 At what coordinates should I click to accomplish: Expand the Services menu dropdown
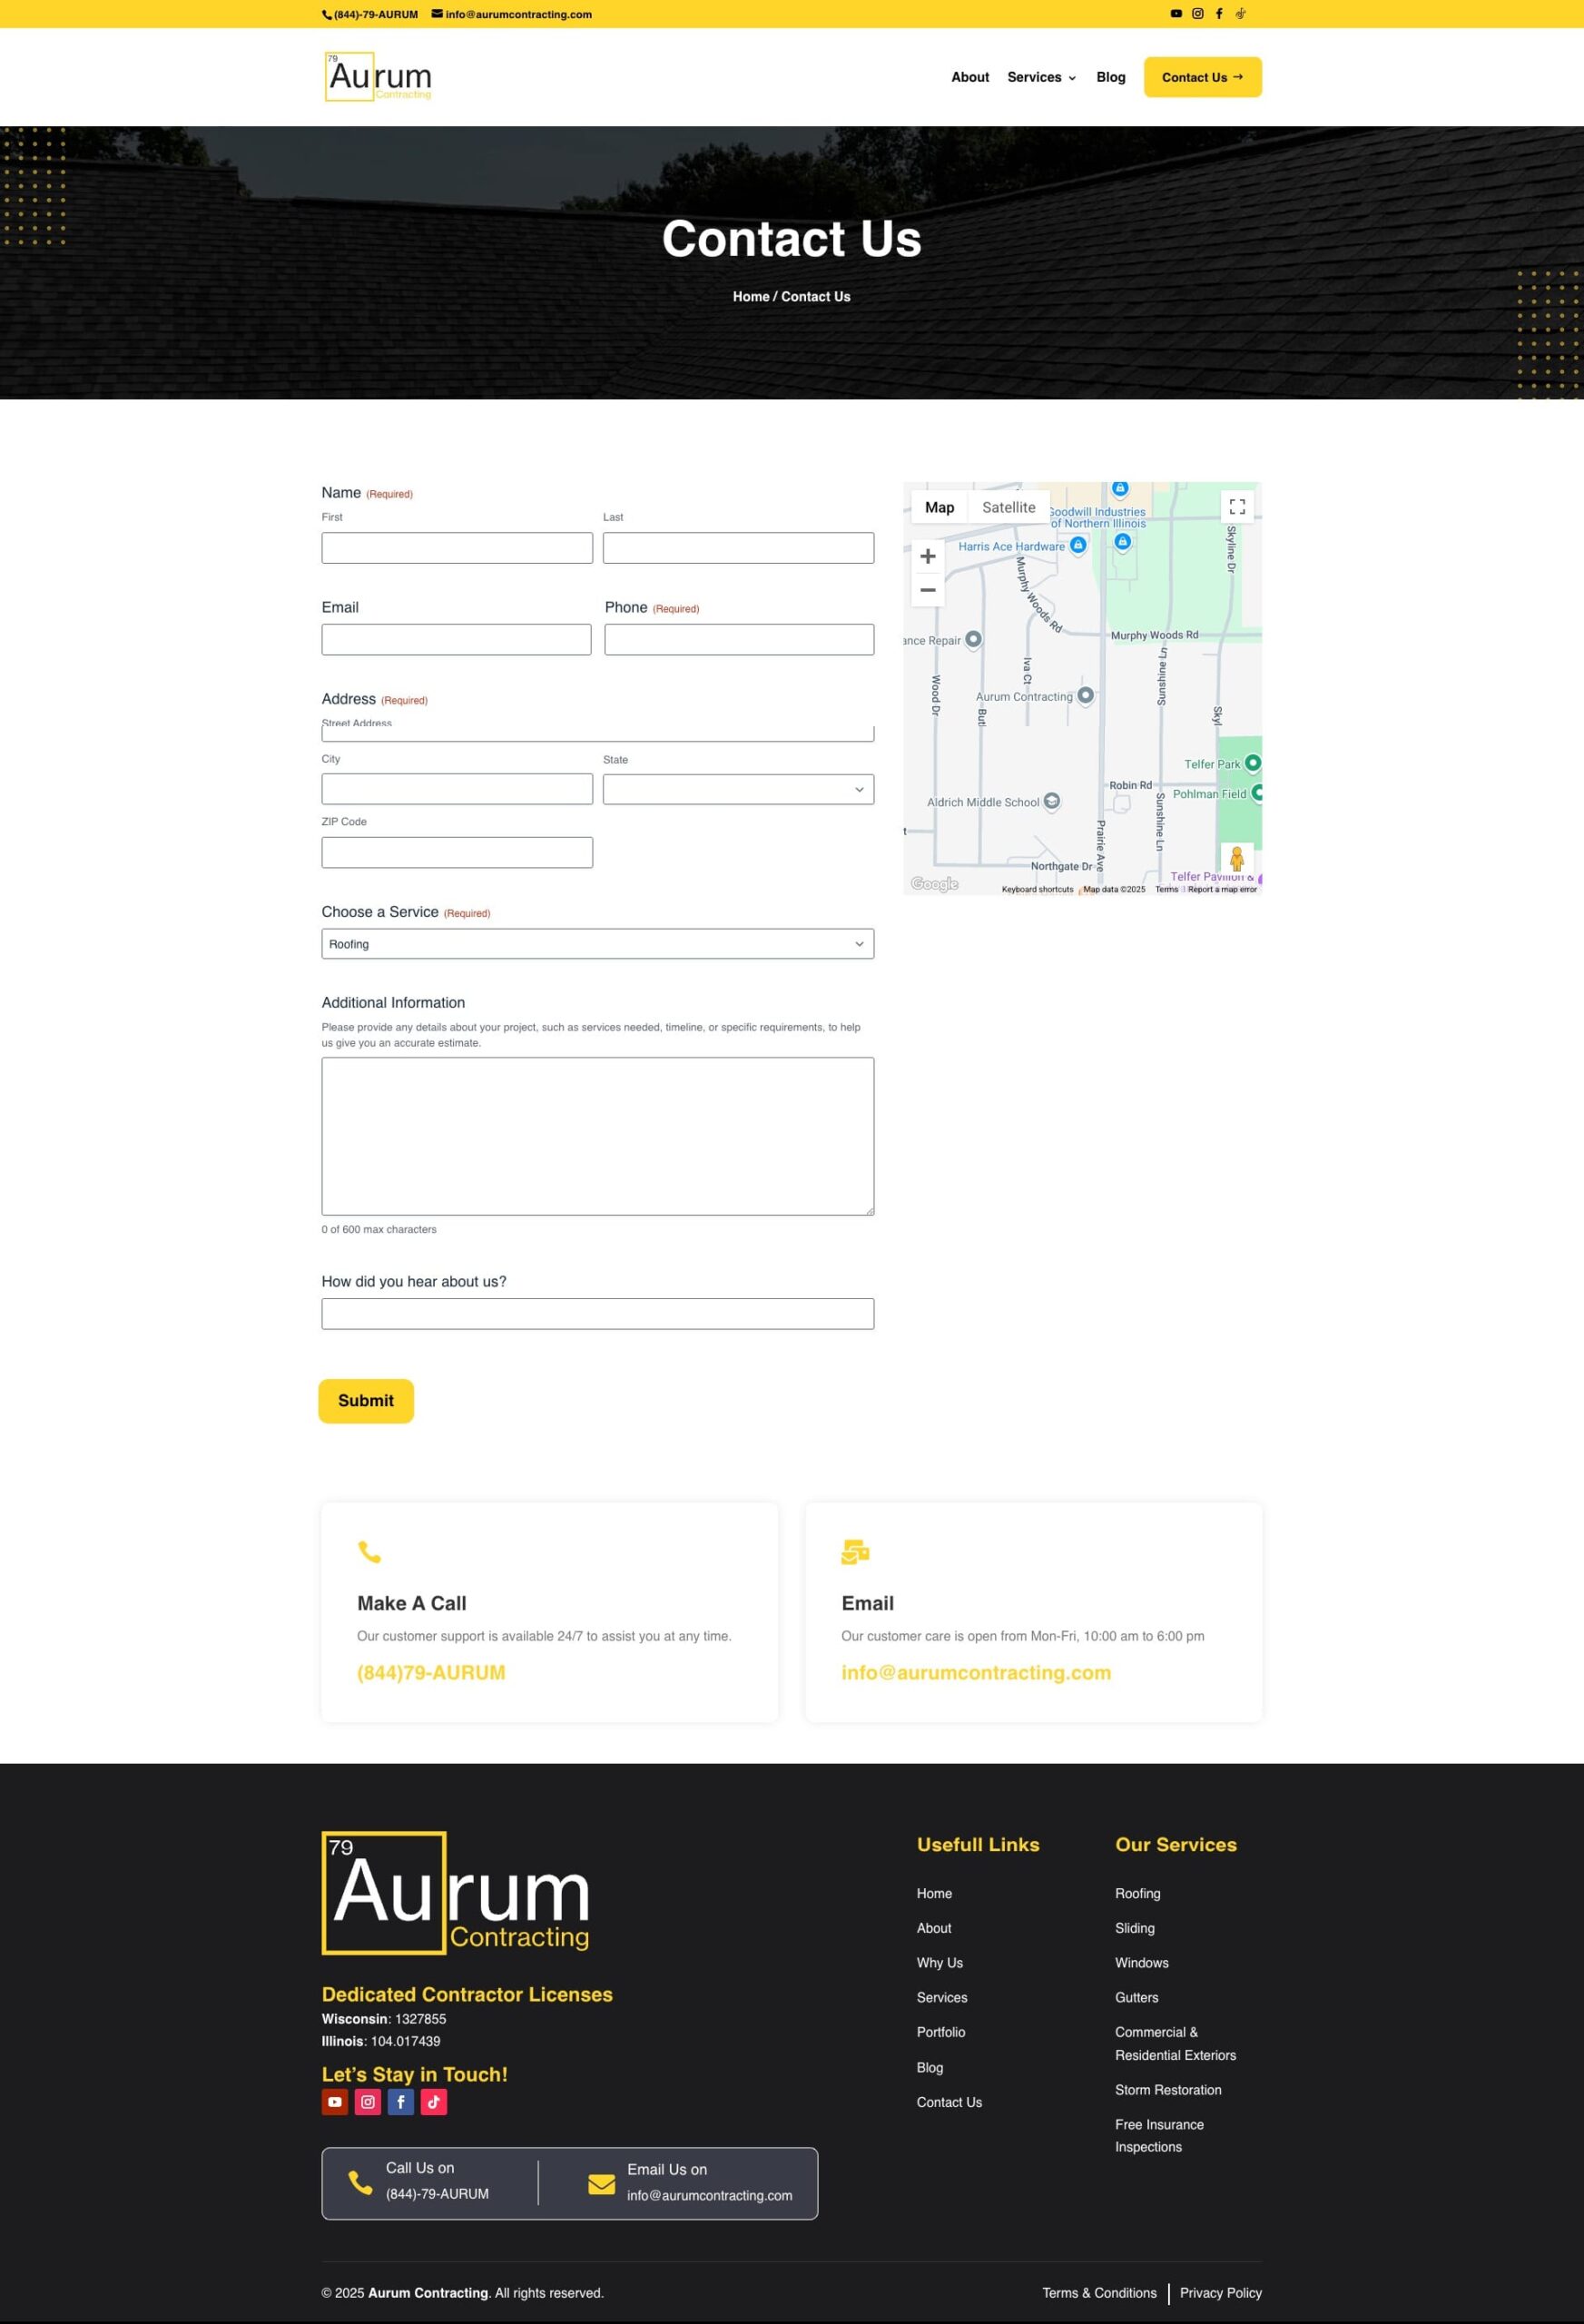(1041, 77)
